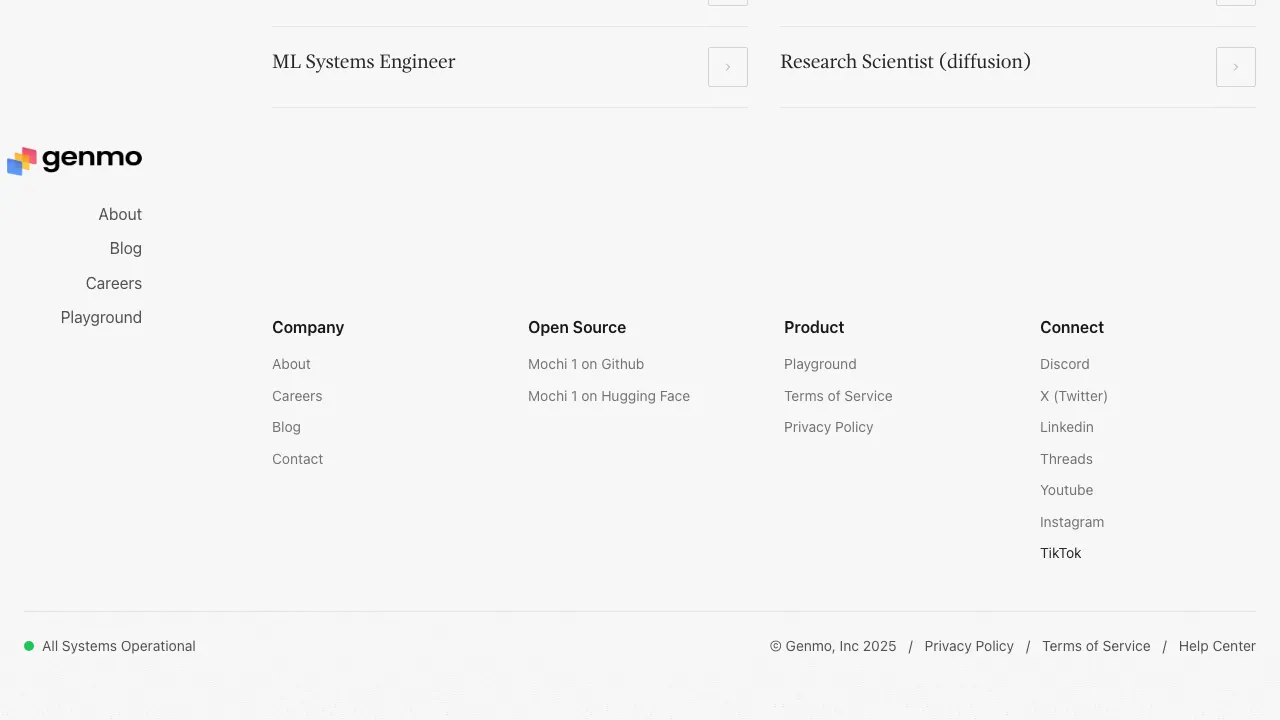Viewport: 1280px width, 720px height.
Task: Follow the X (Twitter) link
Action: pos(1073,396)
